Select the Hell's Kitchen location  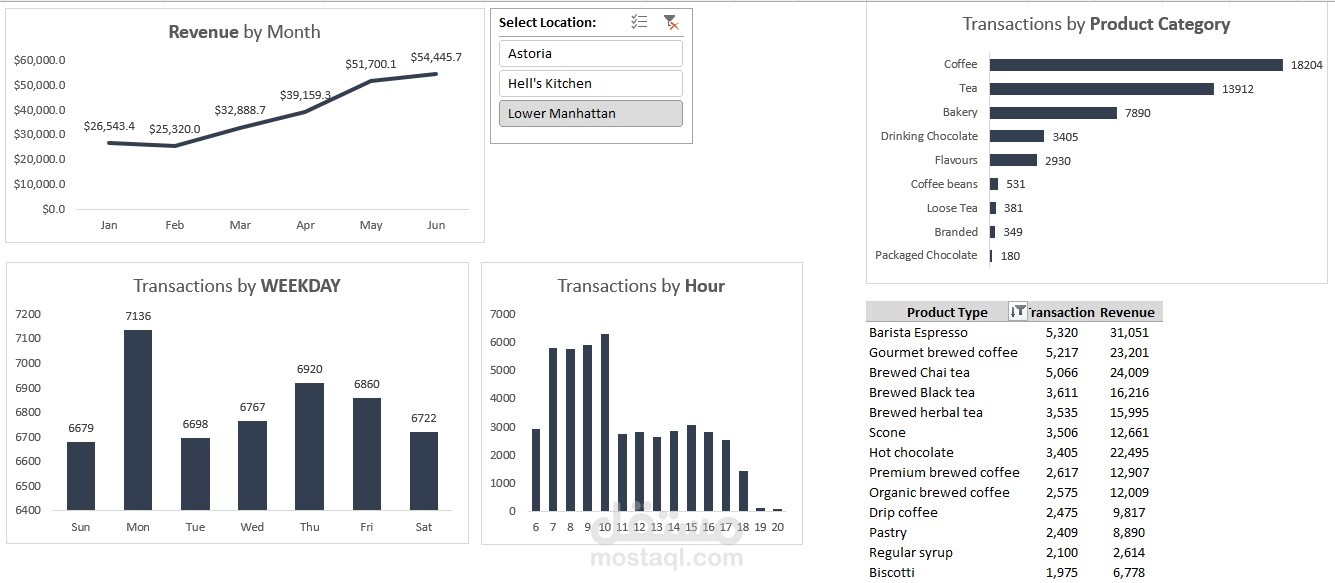(591, 83)
